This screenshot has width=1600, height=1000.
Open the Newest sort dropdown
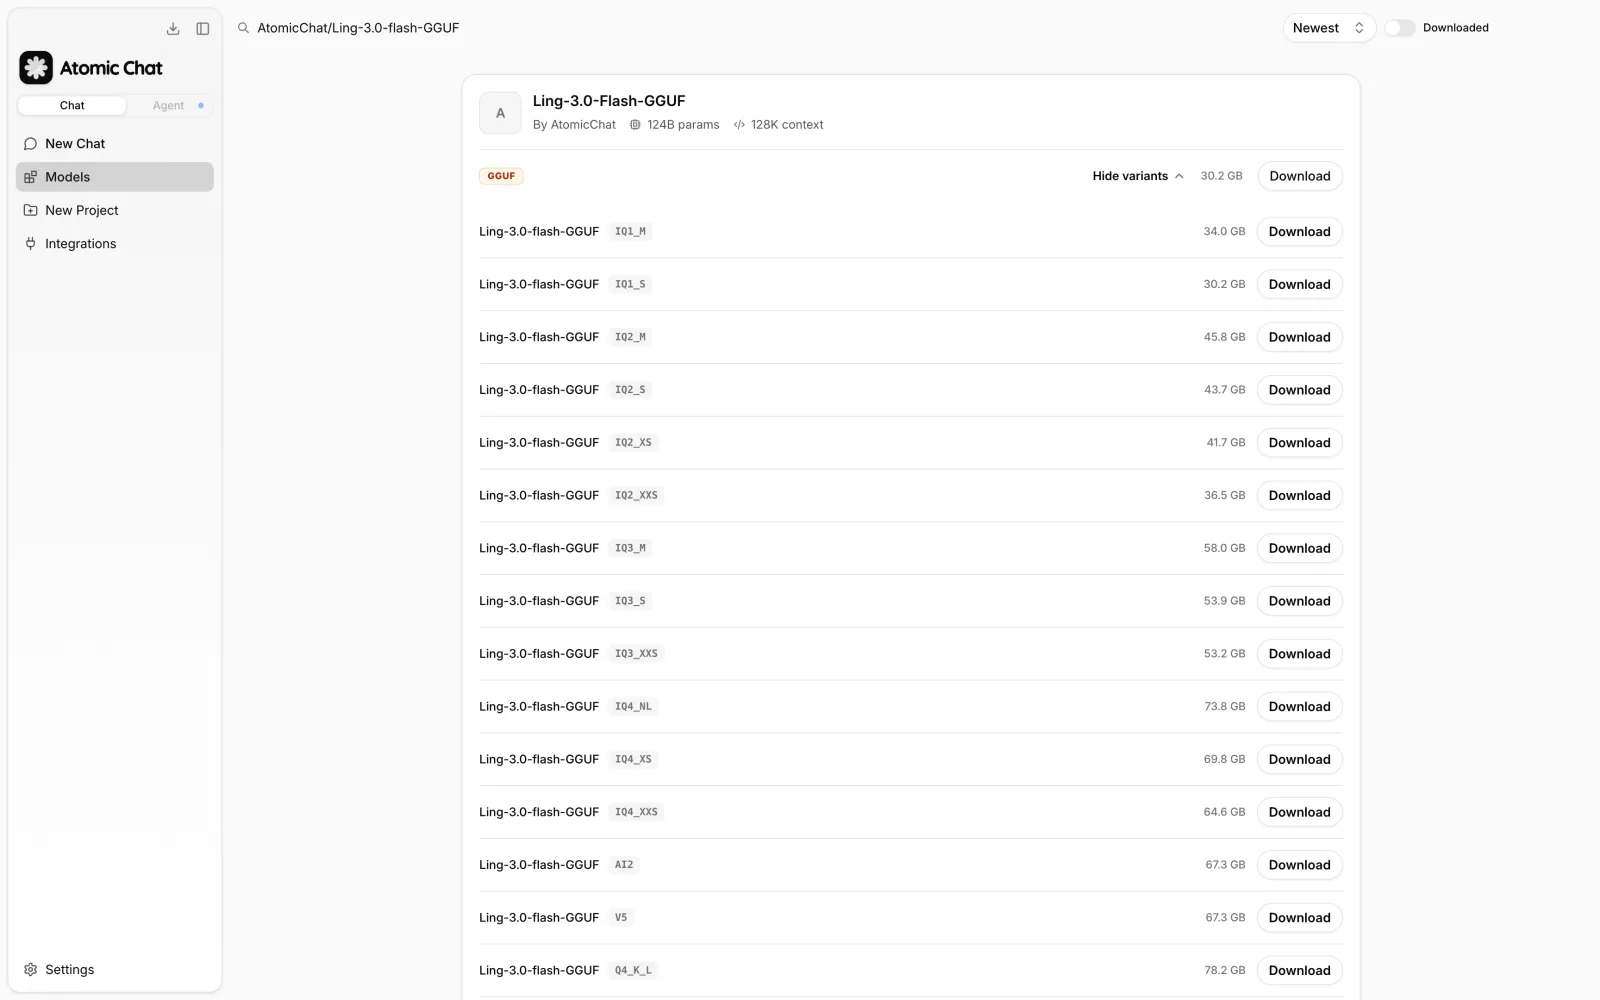[1329, 28]
